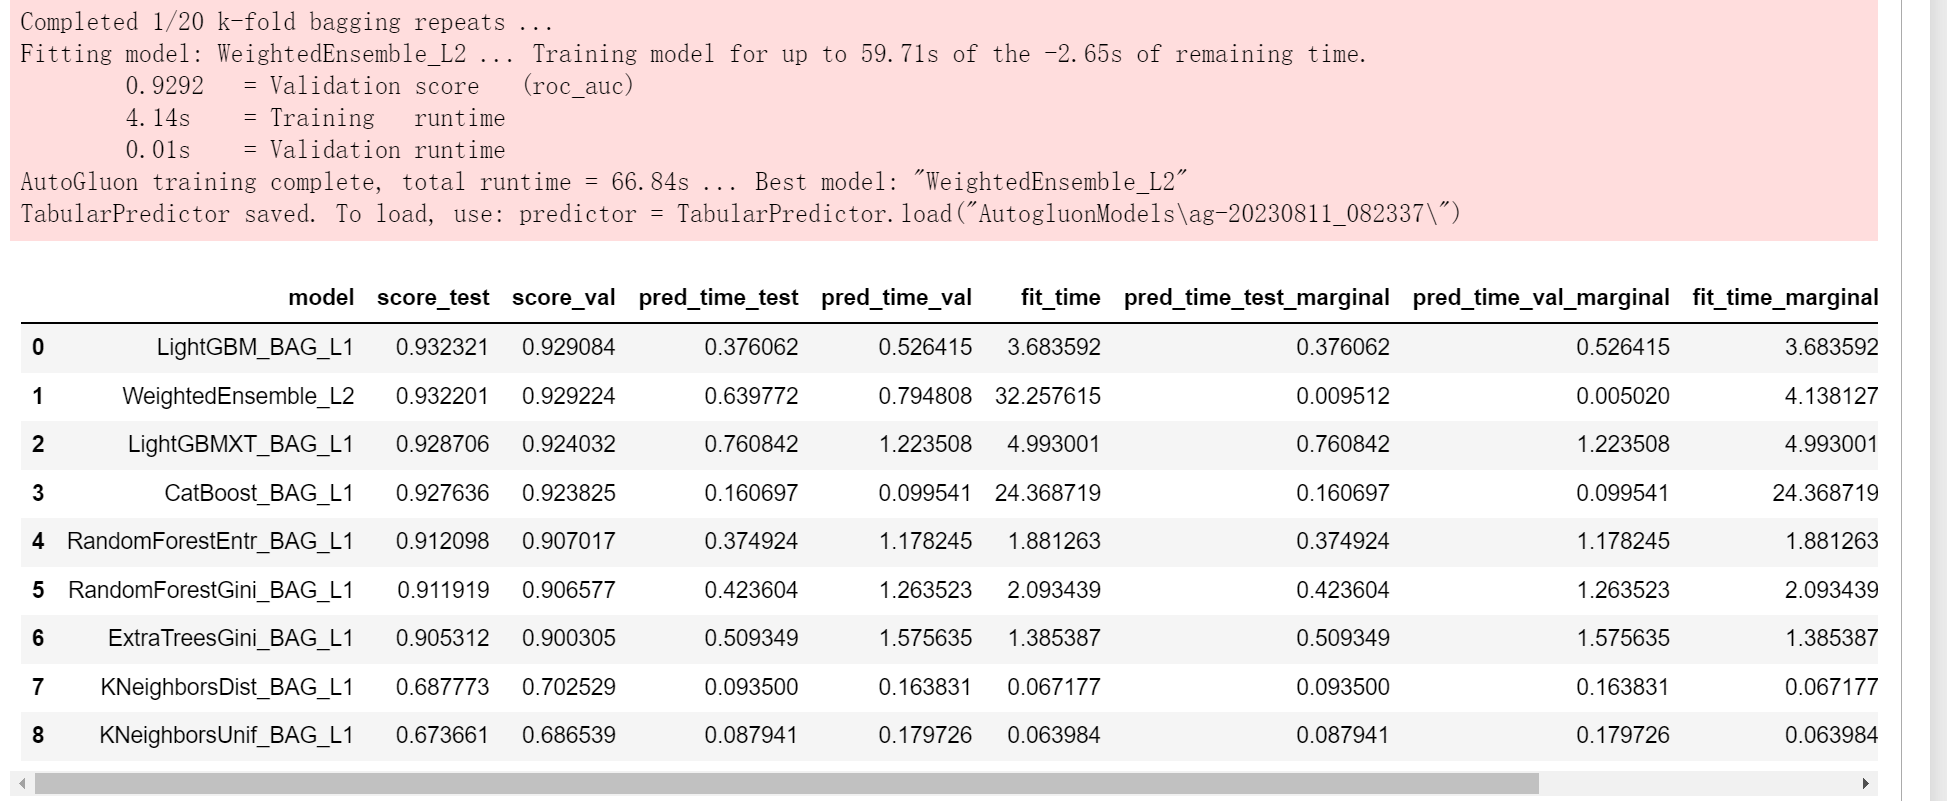
Task: Click the RandomForestGini_BAG_L1 model name
Action: pos(210,591)
